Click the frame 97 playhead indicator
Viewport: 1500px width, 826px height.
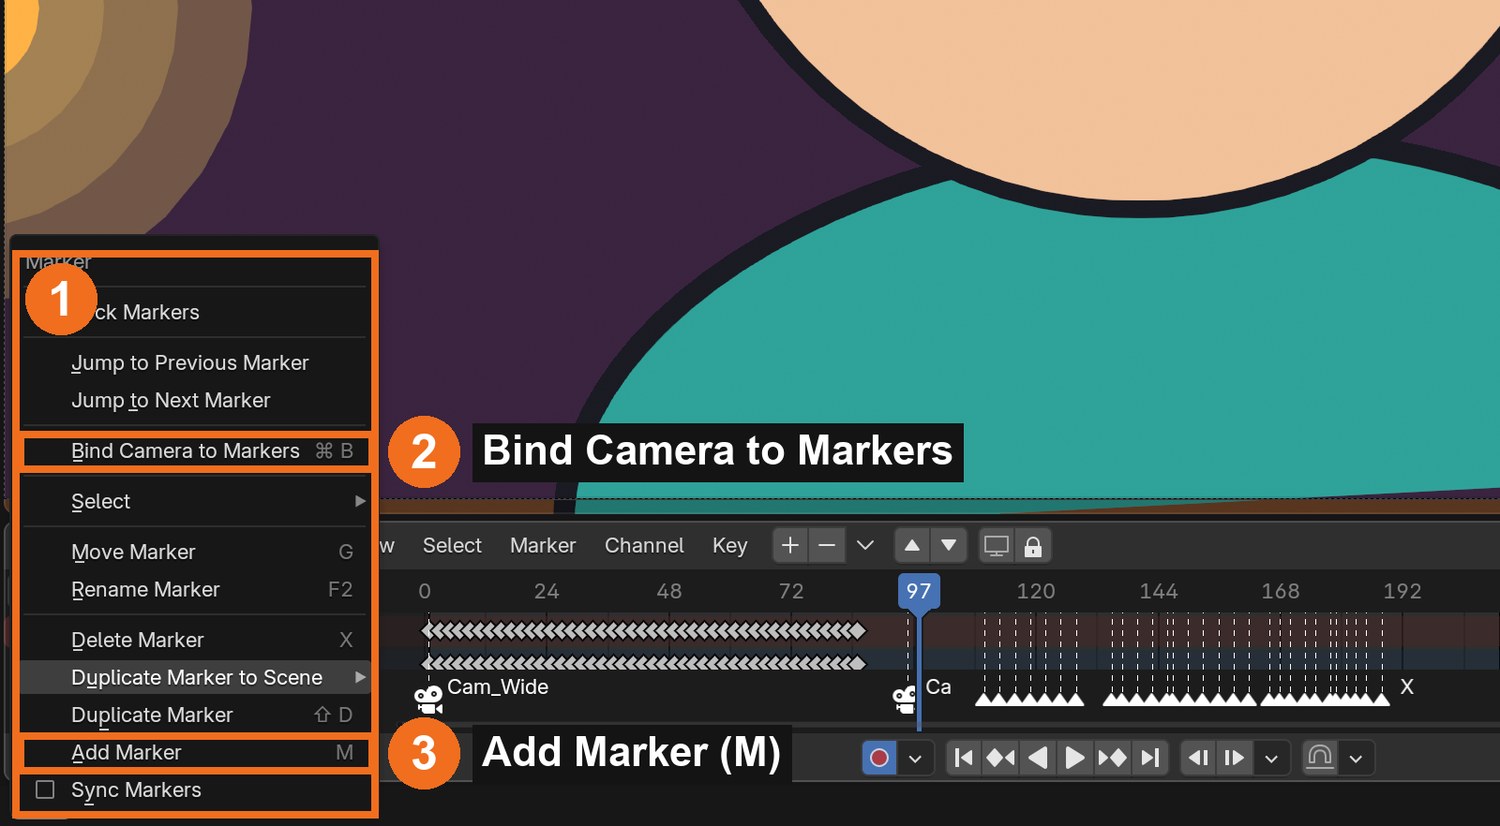[x=918, y=591]
